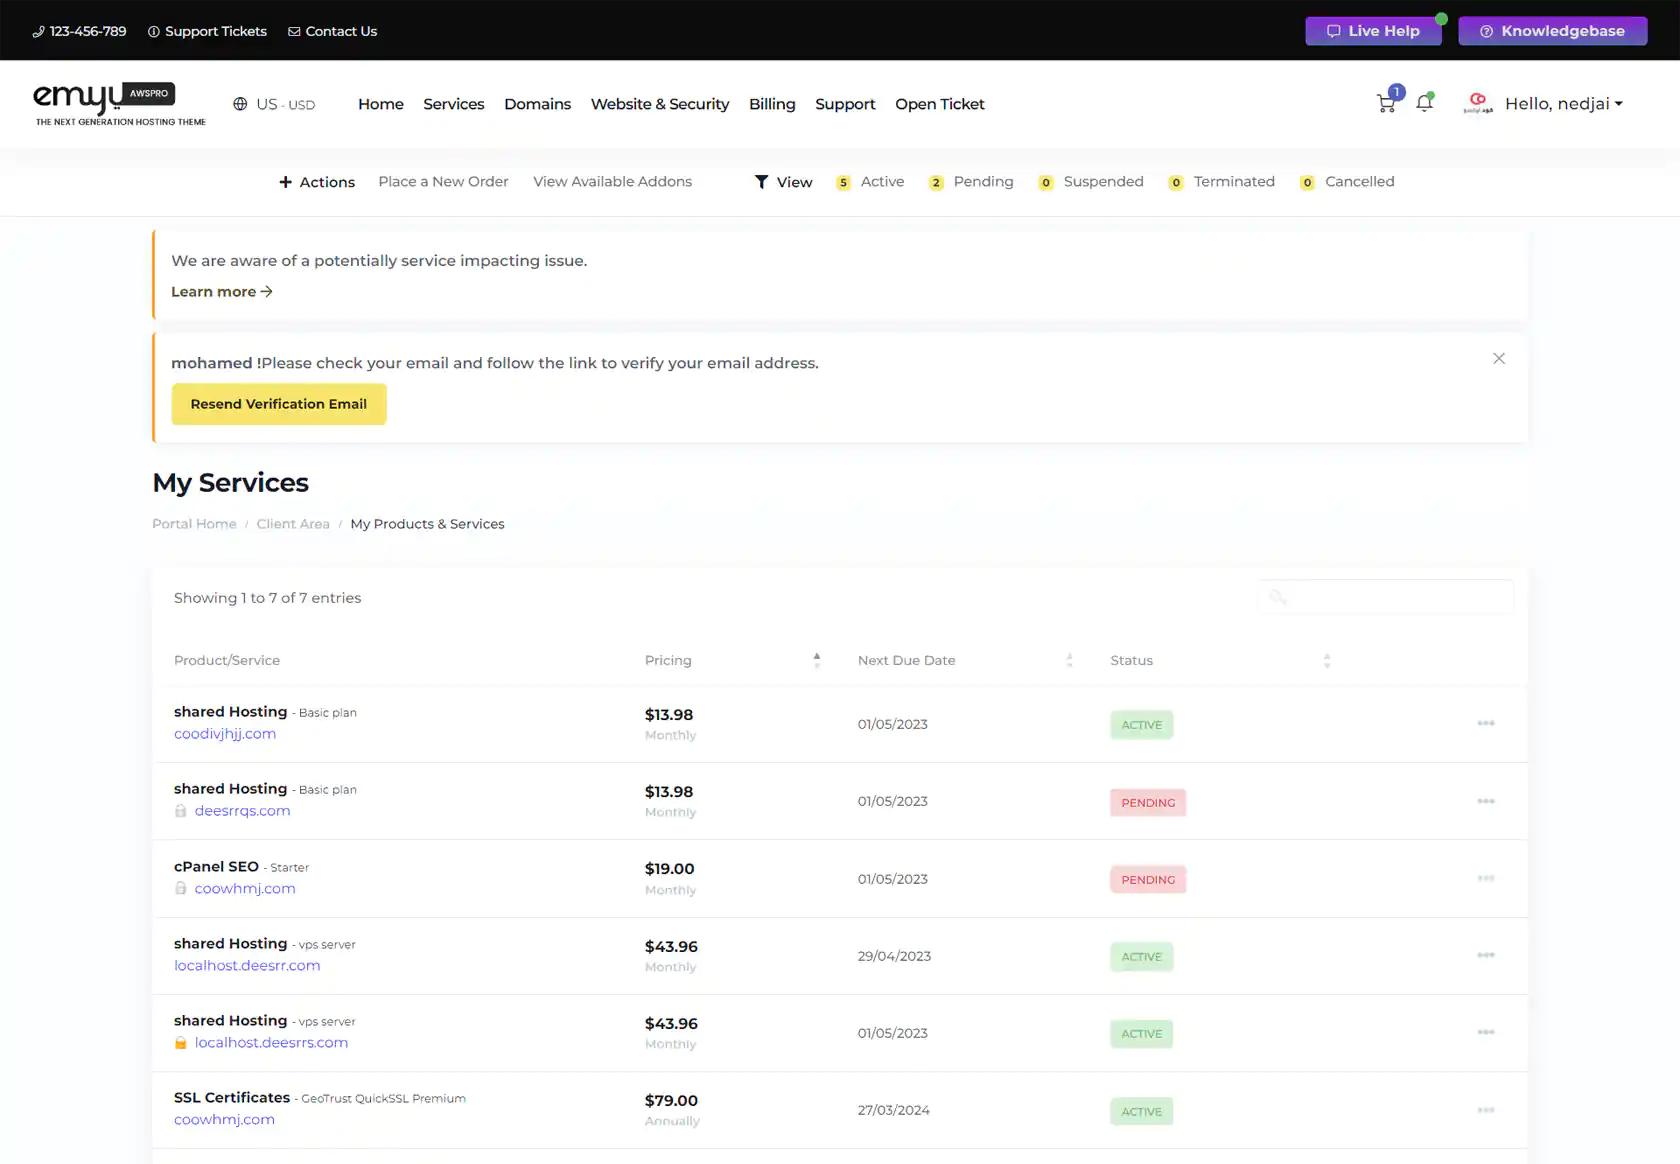Image resolution: width=1680 pixels, height=1164 pixels.
Task: Open the Domains menu
Action: pos(537,104)
